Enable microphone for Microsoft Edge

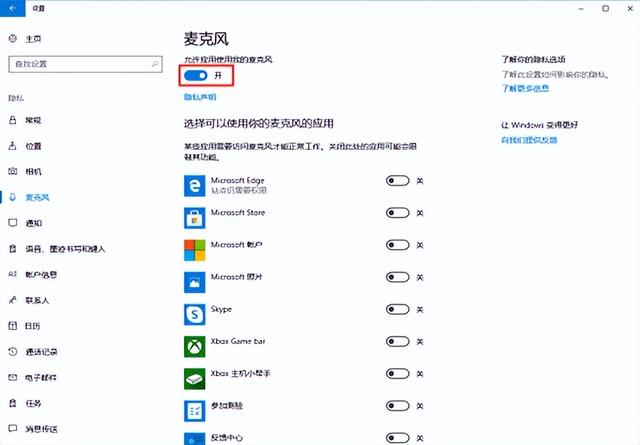click(398, 180)
